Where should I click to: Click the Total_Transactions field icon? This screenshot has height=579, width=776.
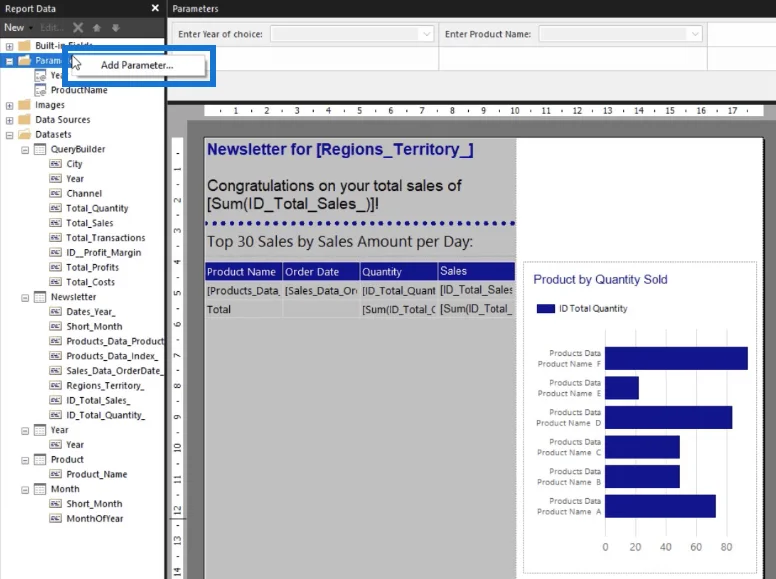55,238
